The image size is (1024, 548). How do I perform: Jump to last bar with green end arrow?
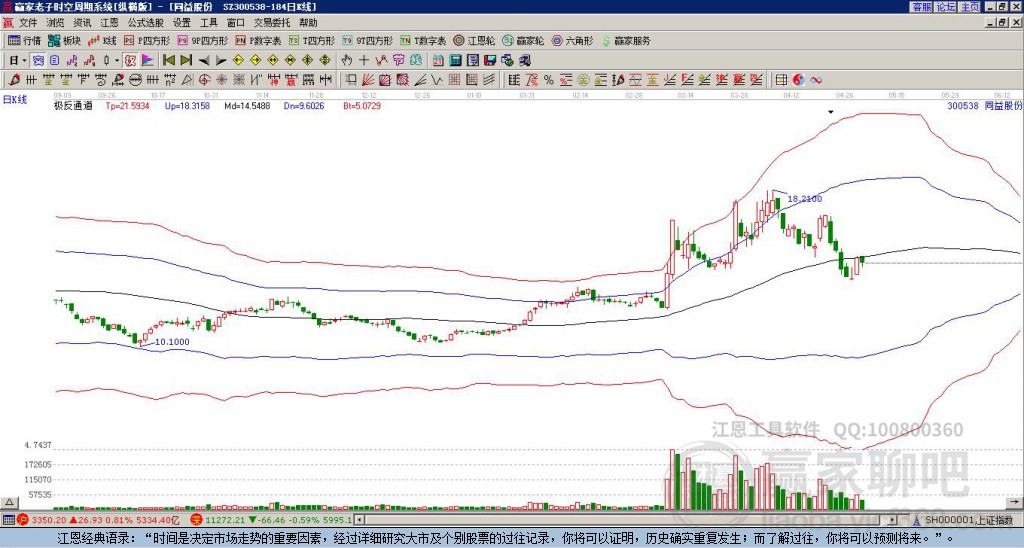coord(185,61)
